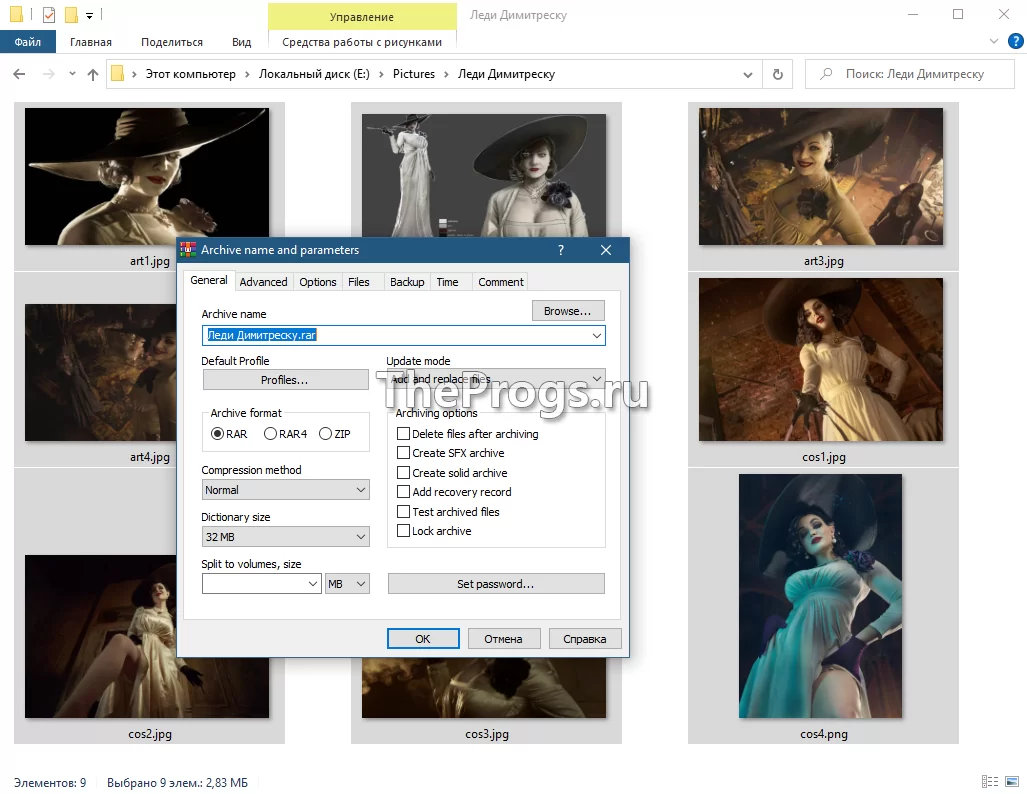Viewport: 1027px width, 794px height.
Task: Select the General tab
Action: click(x=209, y=280)
